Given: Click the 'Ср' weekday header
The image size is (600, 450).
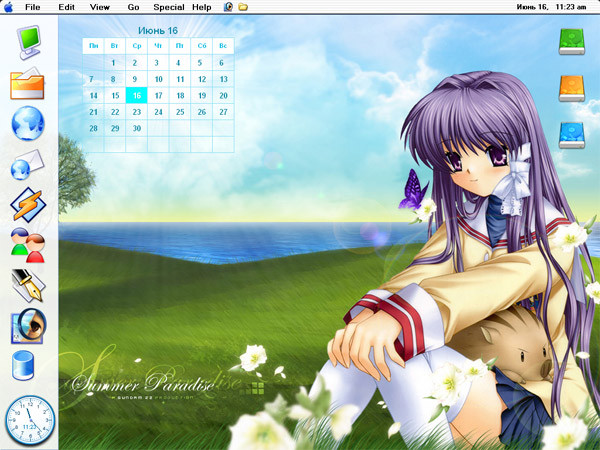Looking at the screenshot, I should [137, 46].
